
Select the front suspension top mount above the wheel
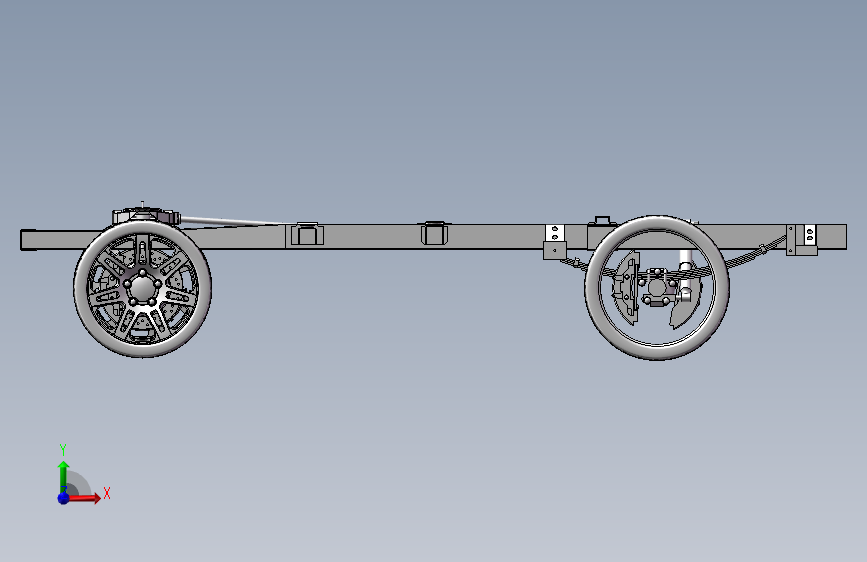coord(146,215)
